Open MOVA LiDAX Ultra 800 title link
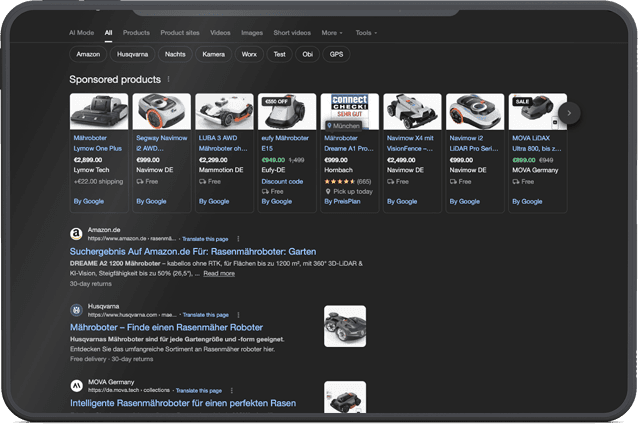 click(x=537, y=143)
